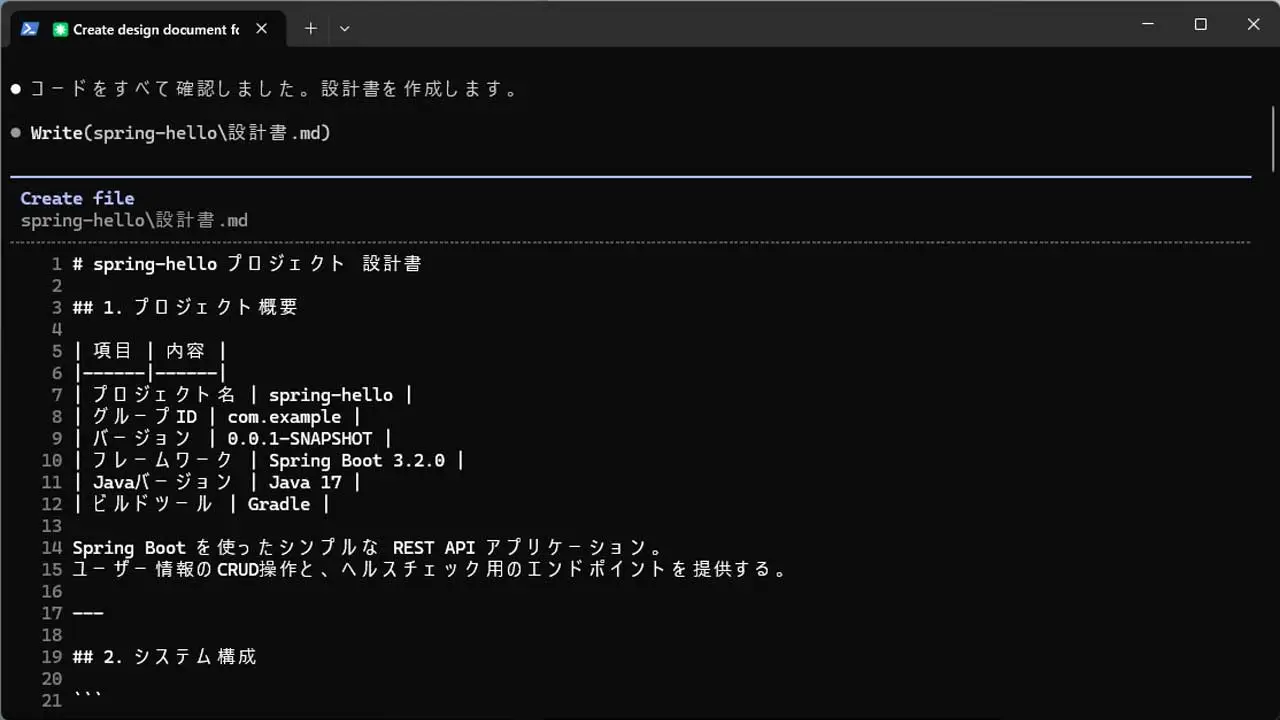Open a new terminal tab with plus
This screenshot has height=720, width=1280.
tap(310, 29)
